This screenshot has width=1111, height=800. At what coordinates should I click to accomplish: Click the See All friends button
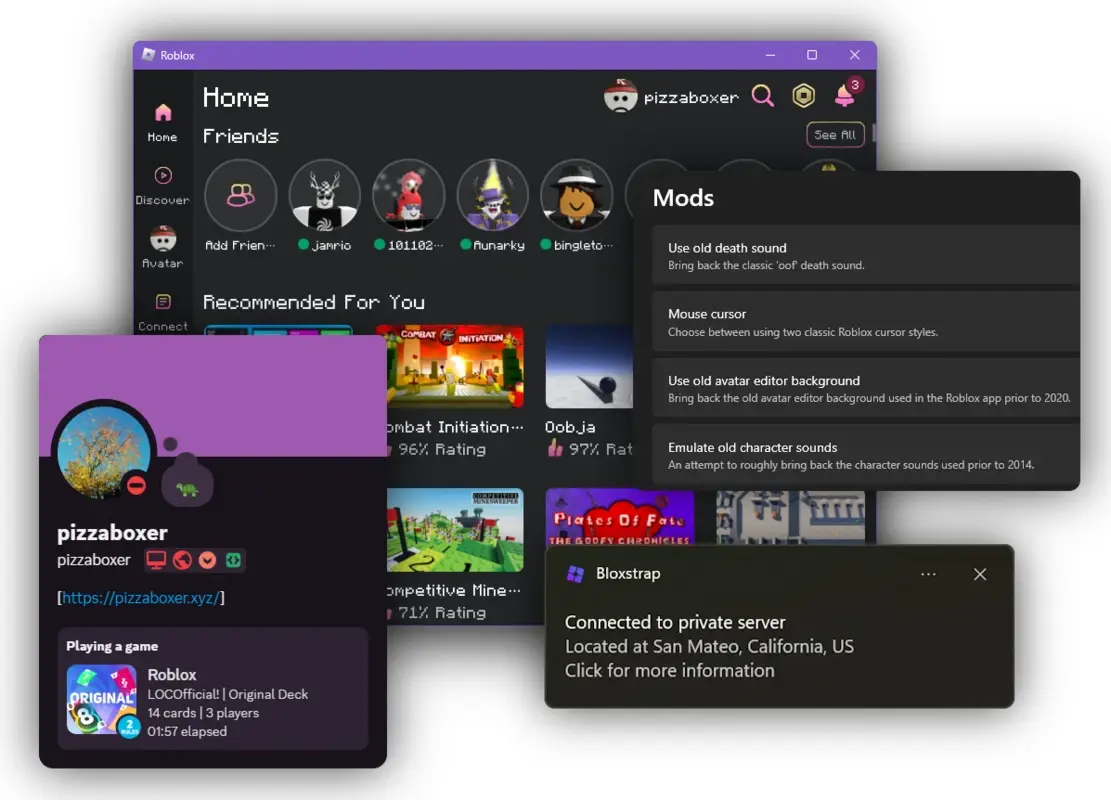point(835,134)
